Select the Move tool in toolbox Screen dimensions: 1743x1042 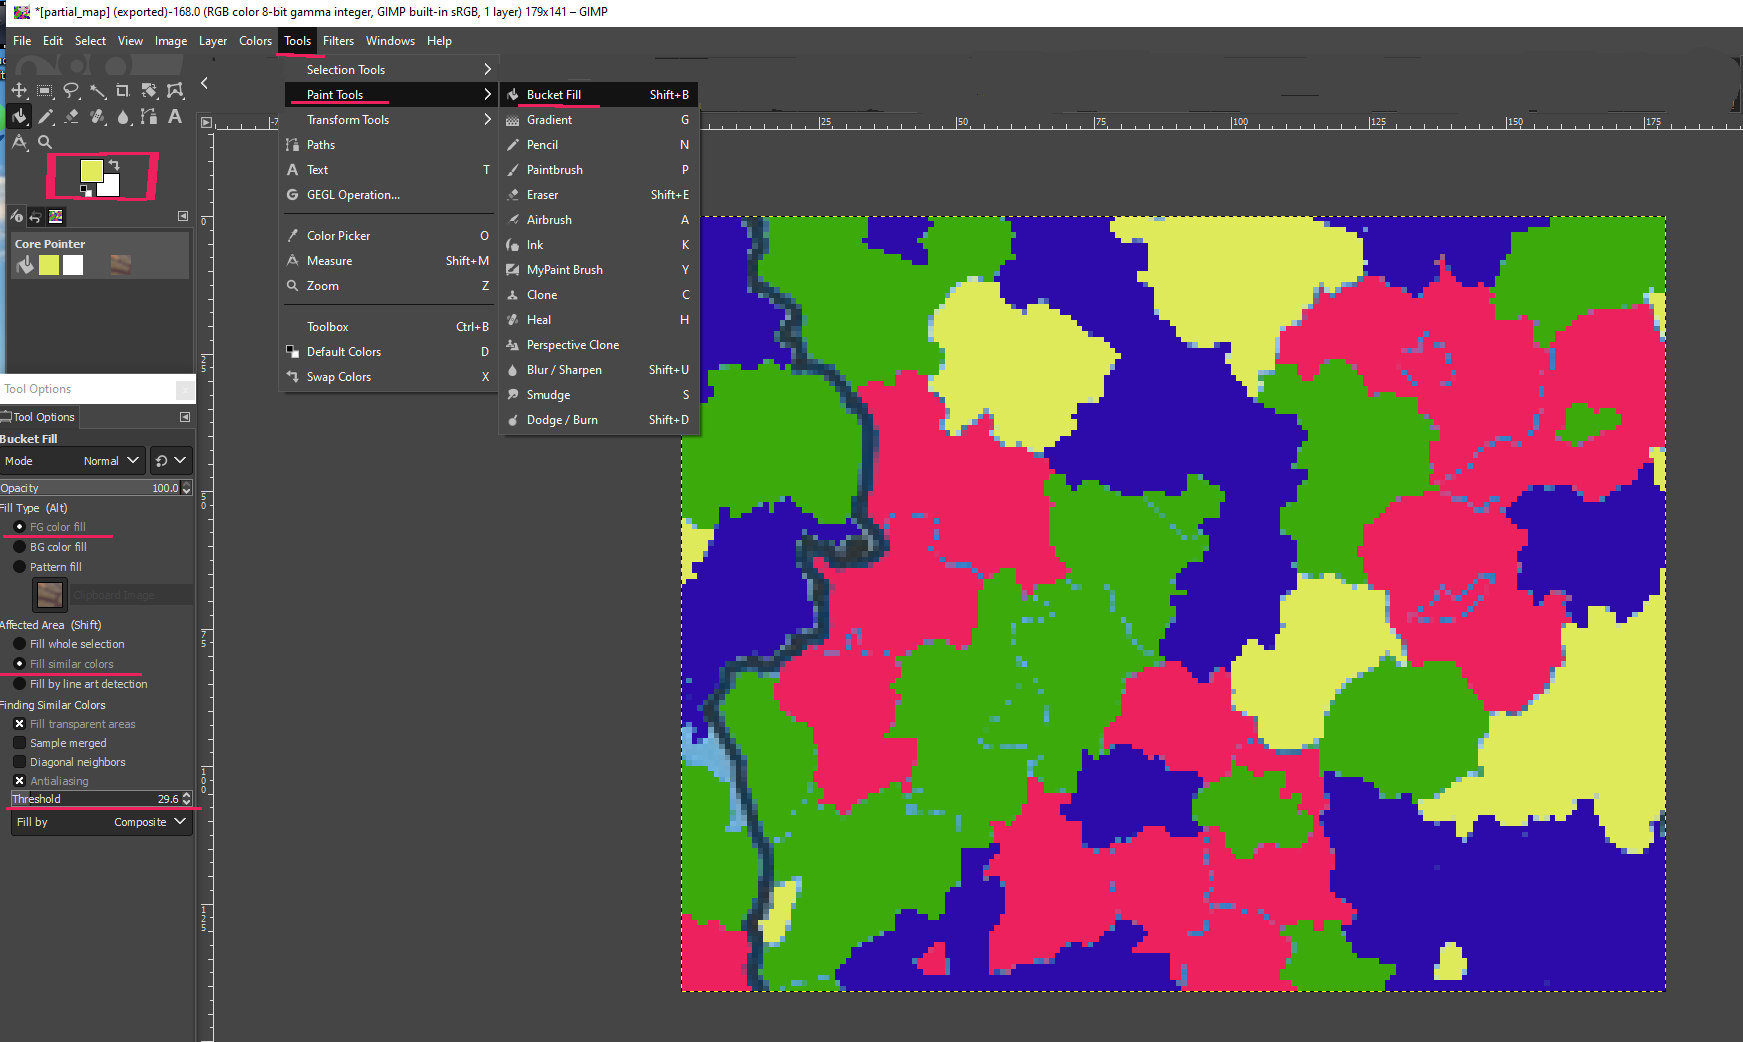(19, 91)
